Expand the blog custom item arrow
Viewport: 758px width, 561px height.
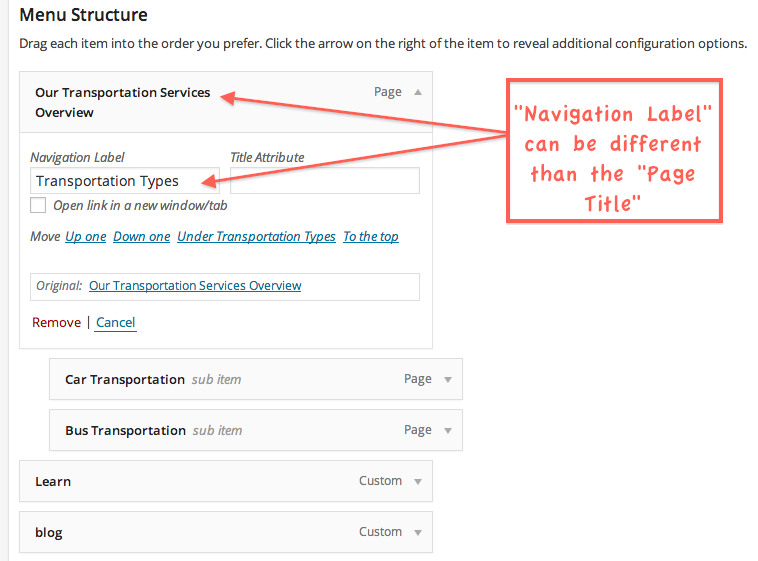click(x=418, y=532)
